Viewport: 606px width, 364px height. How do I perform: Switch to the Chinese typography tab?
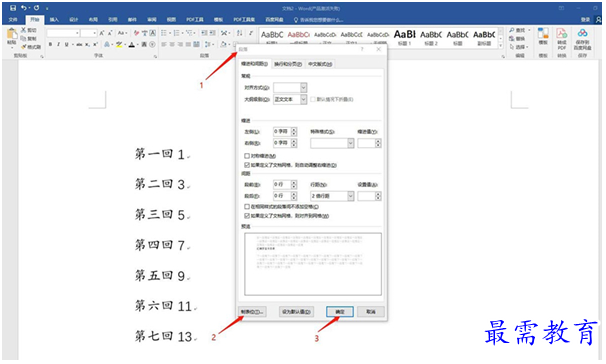[320, 64]
